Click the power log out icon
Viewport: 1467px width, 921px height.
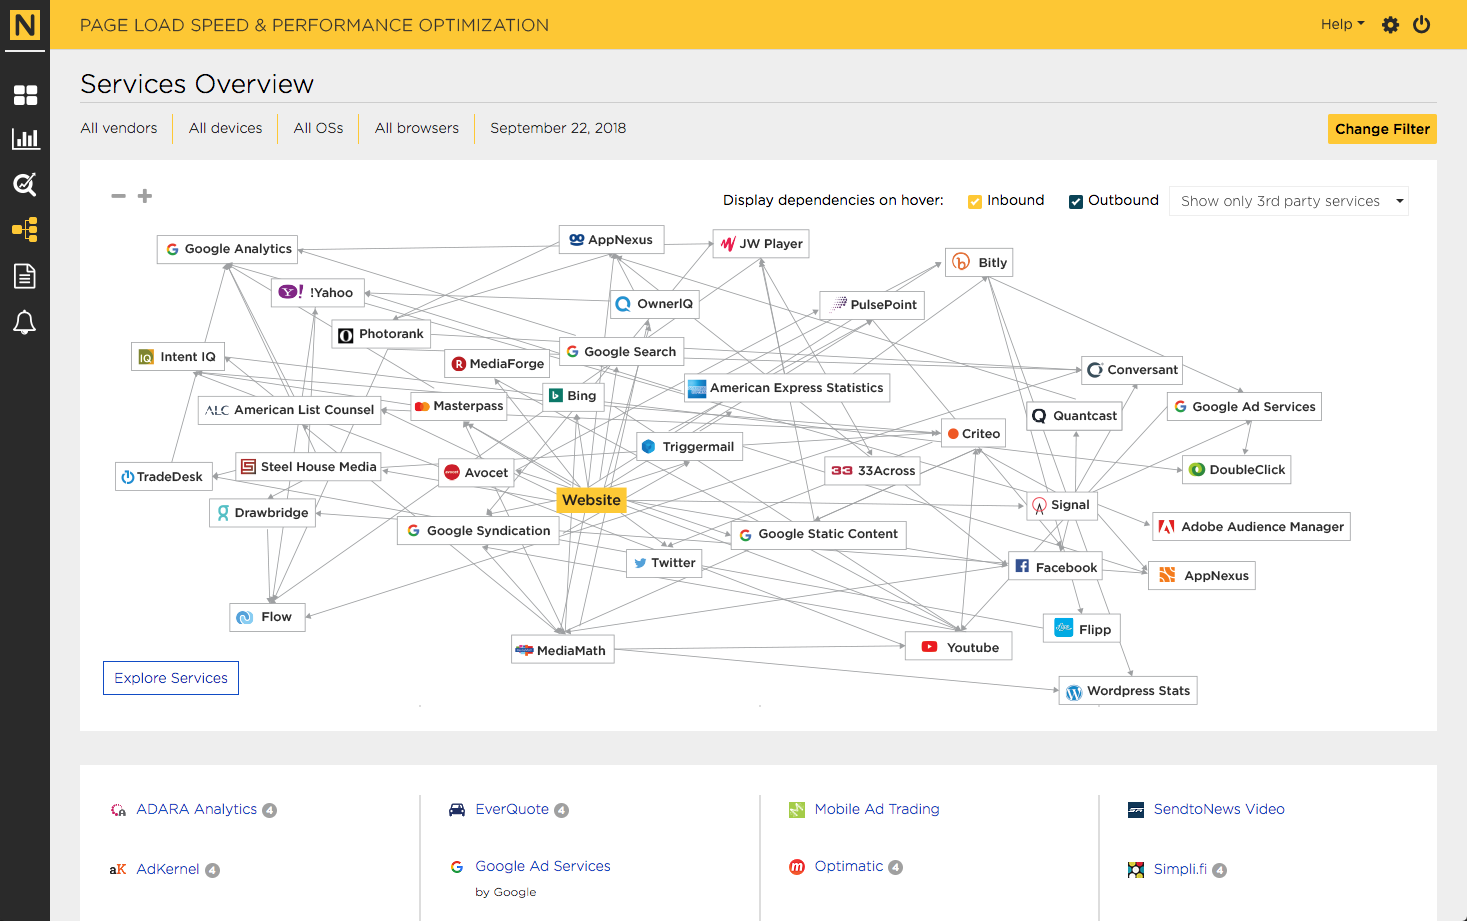[x=1422, y=25]
